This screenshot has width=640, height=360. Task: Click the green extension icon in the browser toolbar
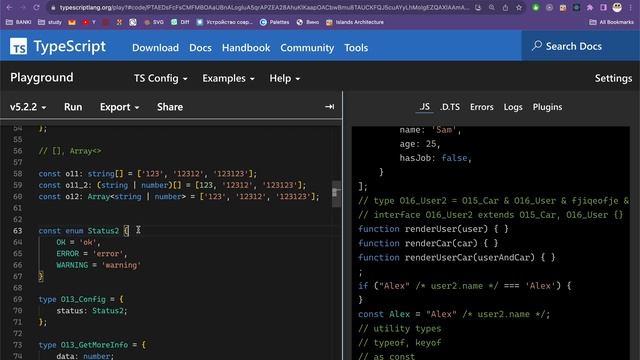536,7
